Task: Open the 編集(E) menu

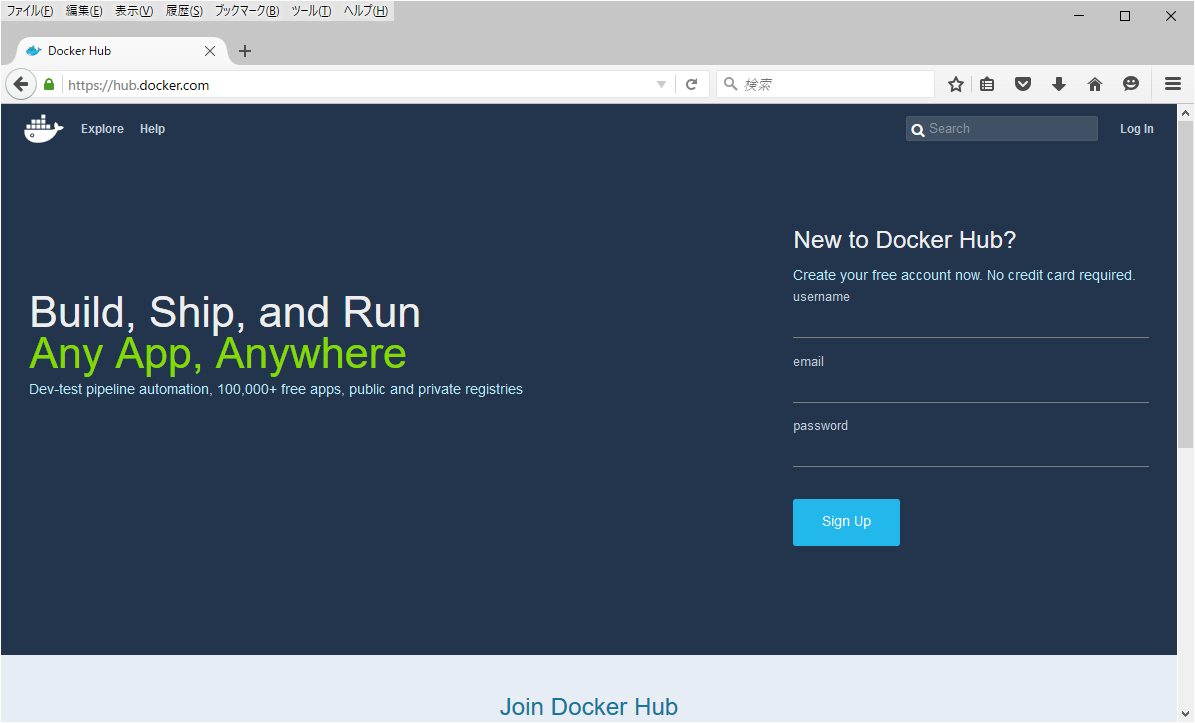Action: point(84,11)
